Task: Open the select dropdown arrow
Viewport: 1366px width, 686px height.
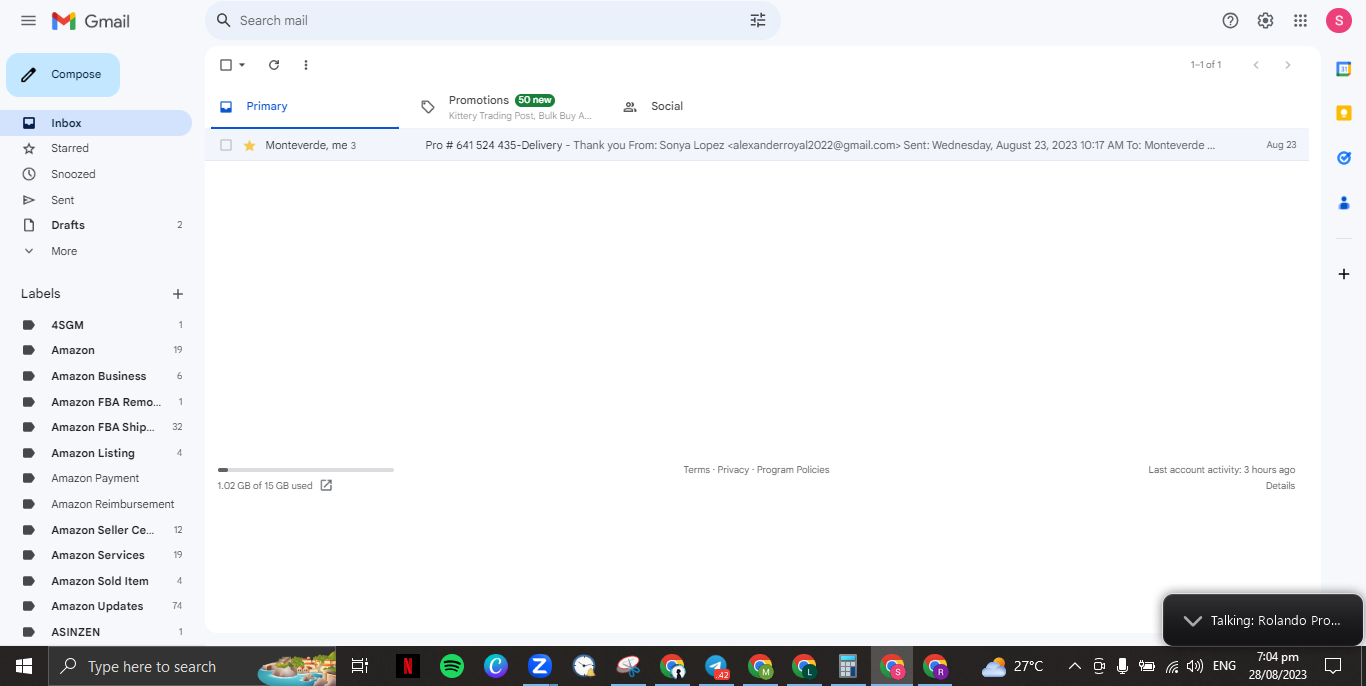Action: [242, 65]
